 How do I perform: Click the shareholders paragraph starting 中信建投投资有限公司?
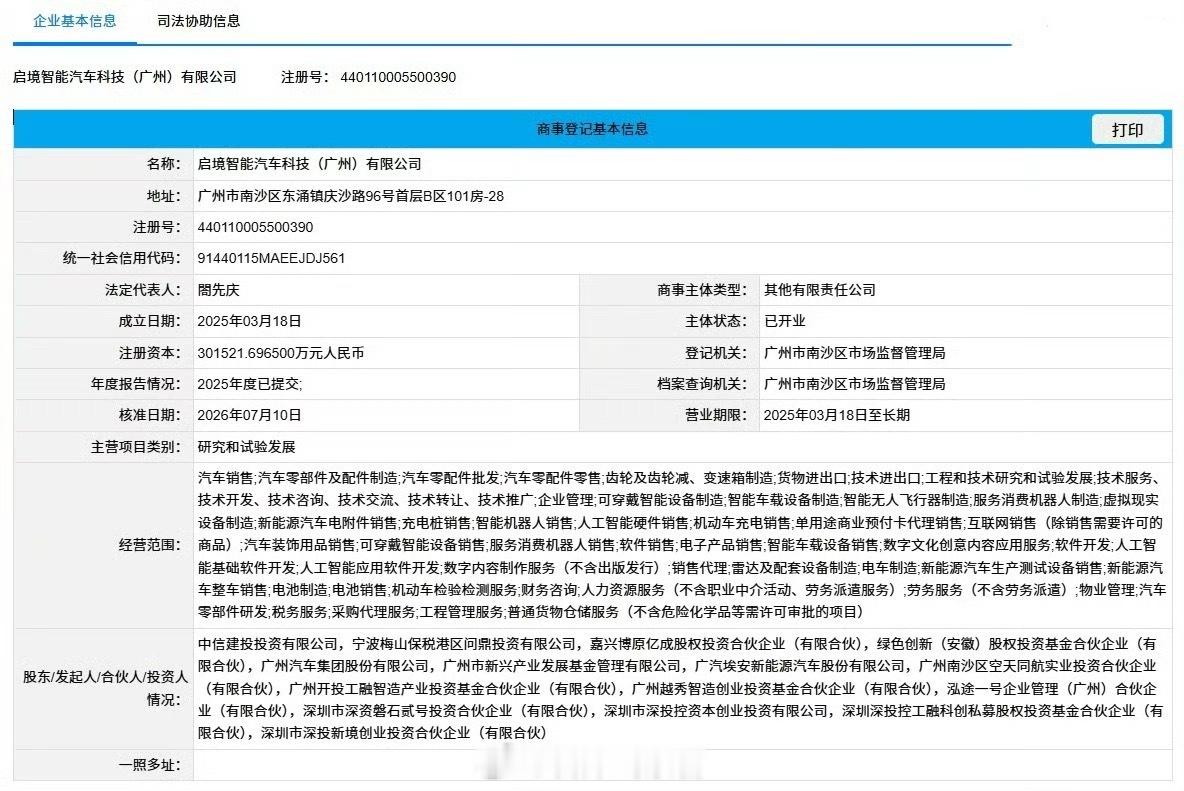680,688
